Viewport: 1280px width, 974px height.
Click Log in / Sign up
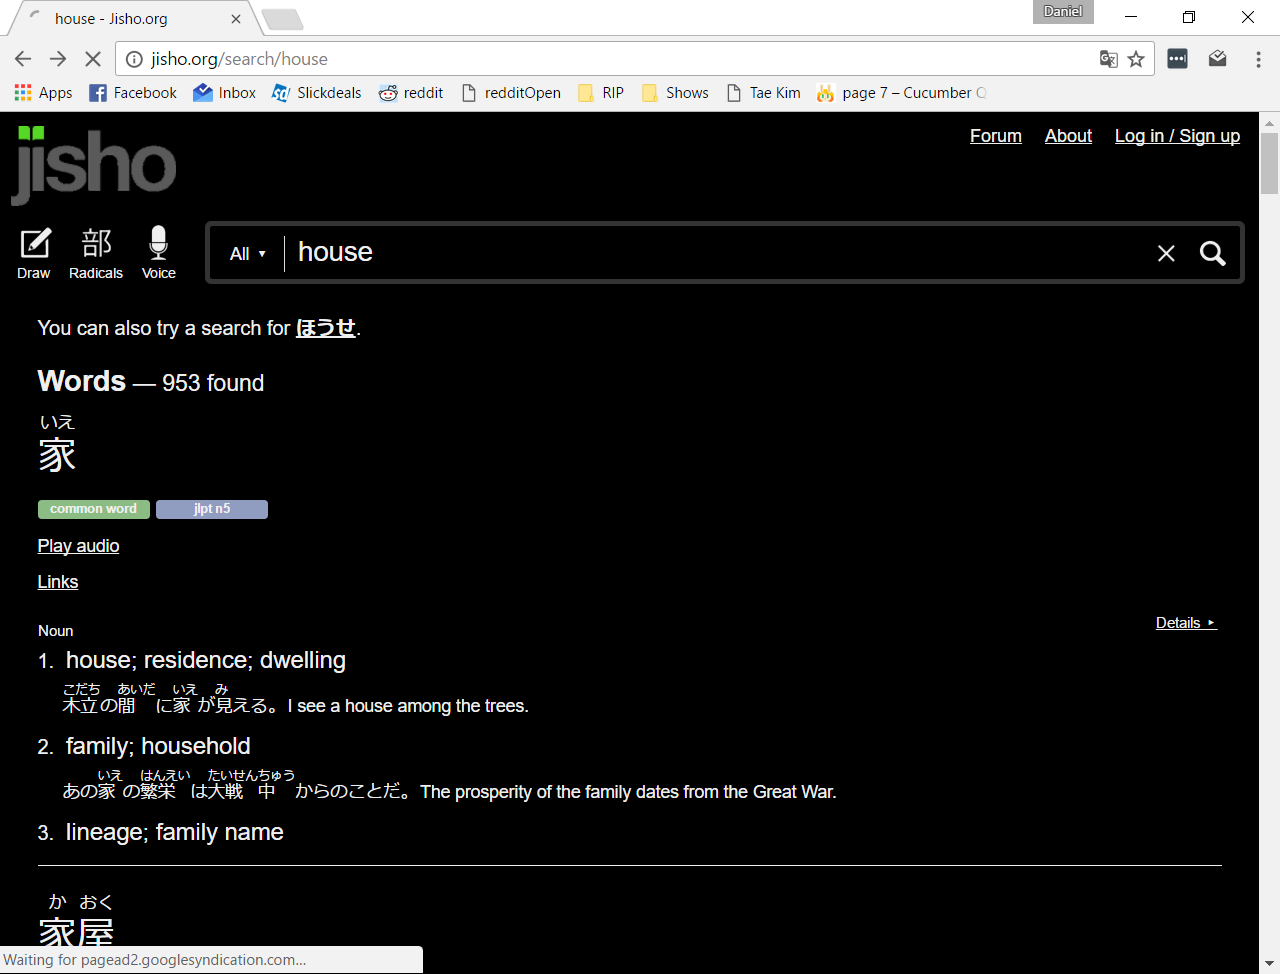click(1177, 136)
